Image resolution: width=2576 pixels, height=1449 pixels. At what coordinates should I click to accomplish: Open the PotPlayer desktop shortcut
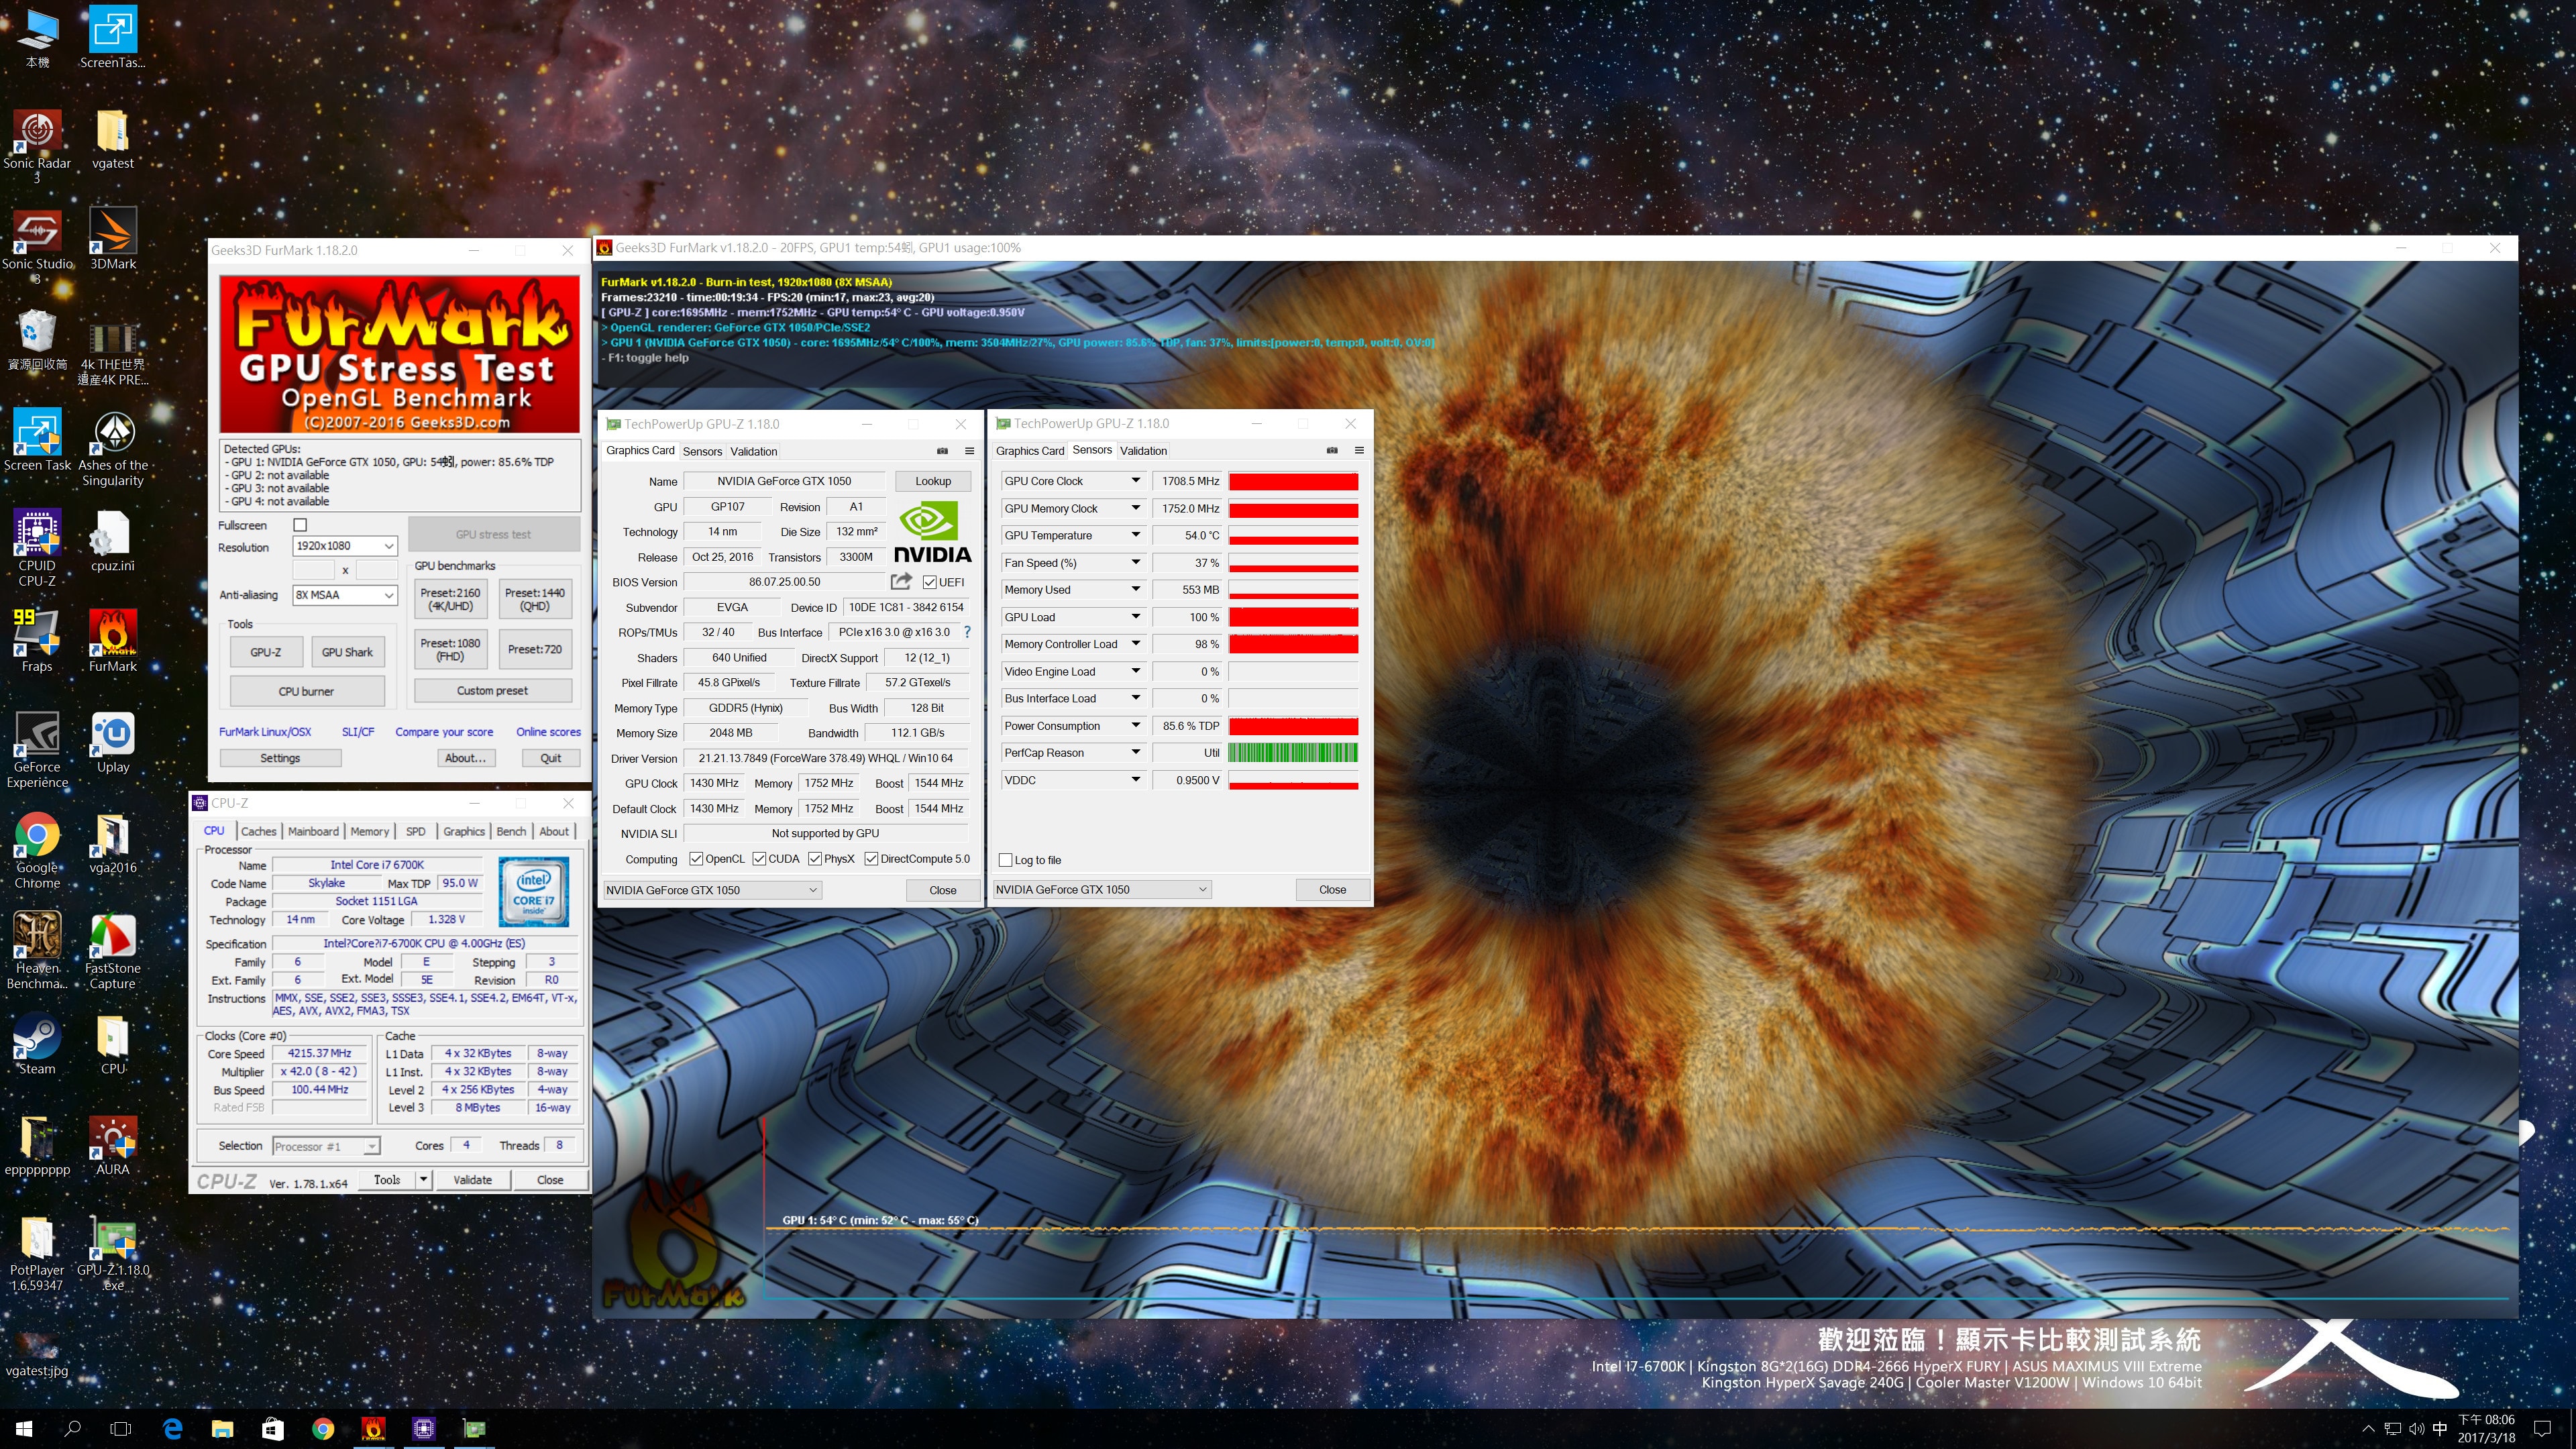tap(37, 1253)
